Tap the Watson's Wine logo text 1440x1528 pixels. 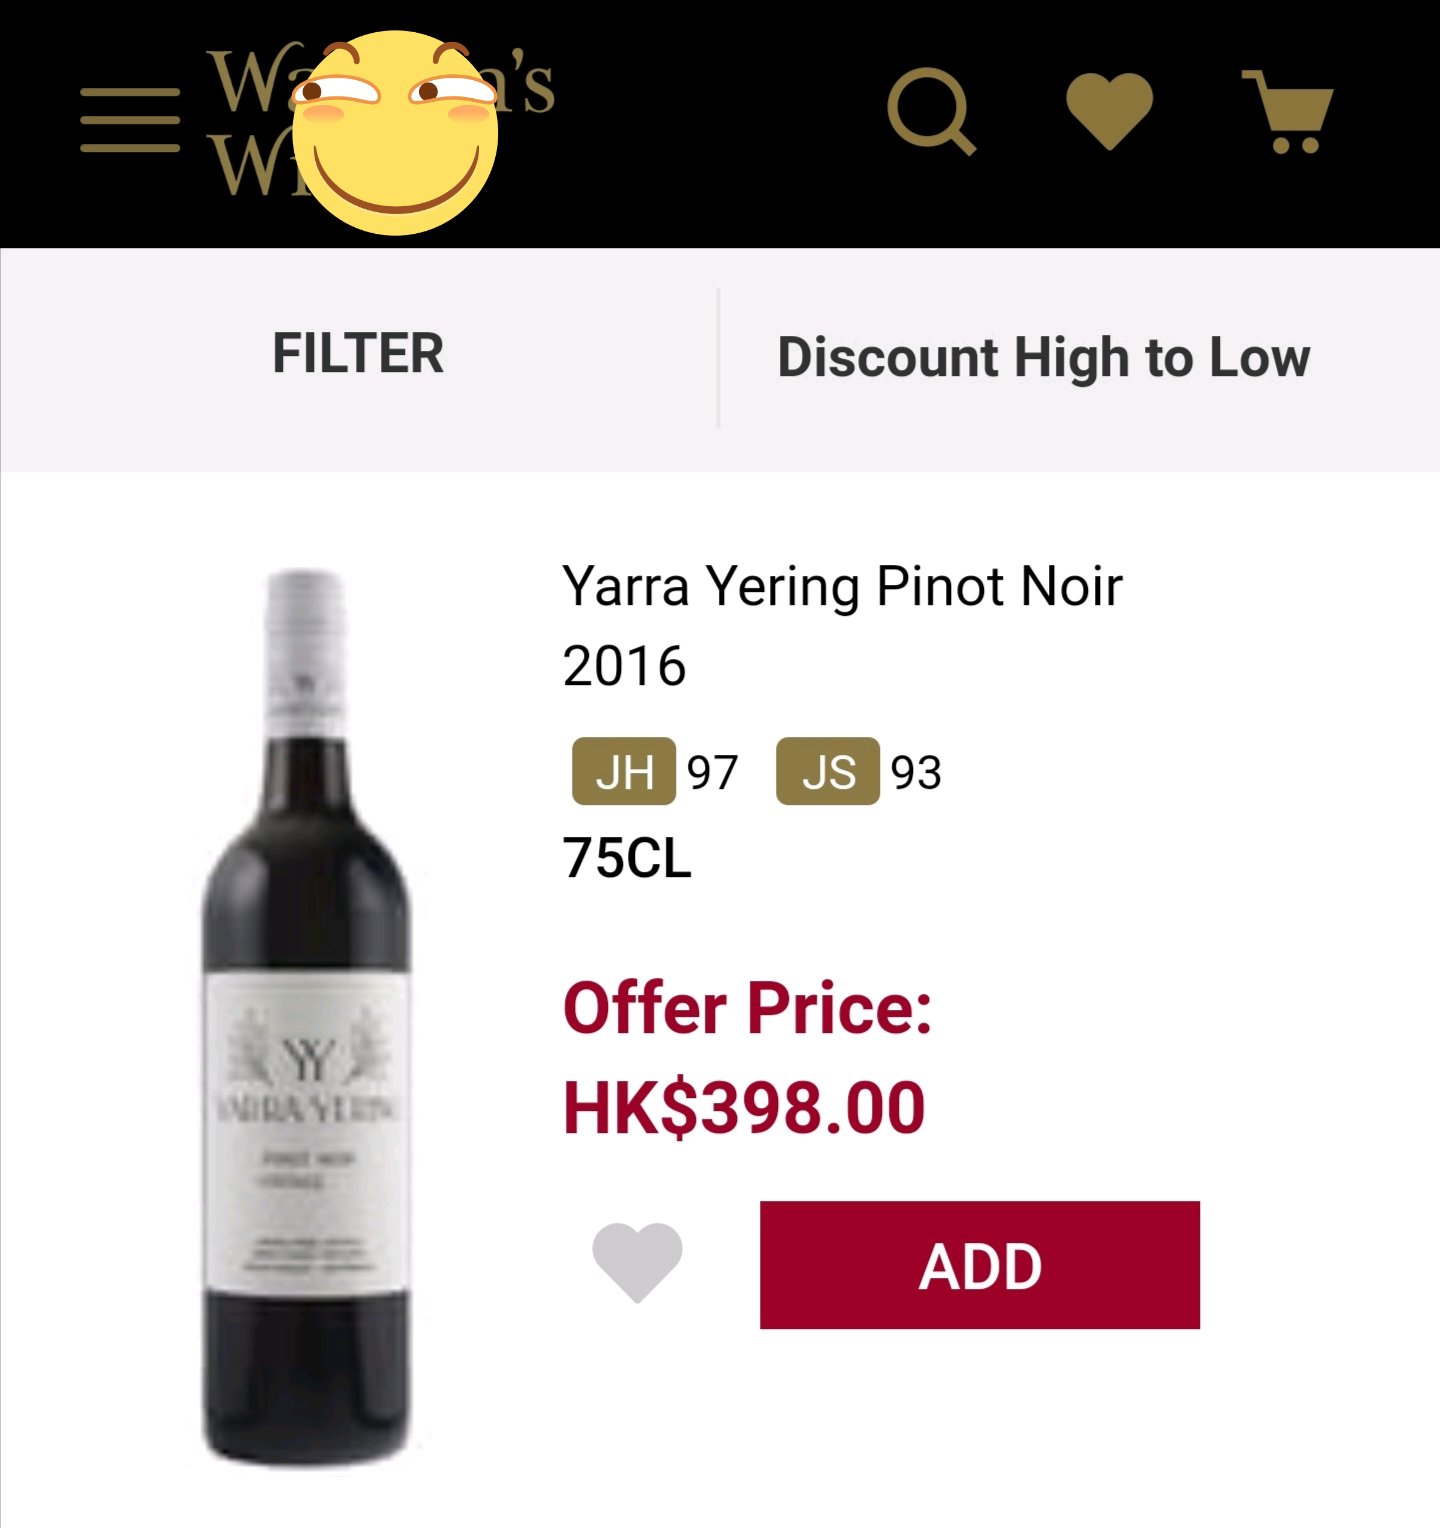tap(250, 120)
